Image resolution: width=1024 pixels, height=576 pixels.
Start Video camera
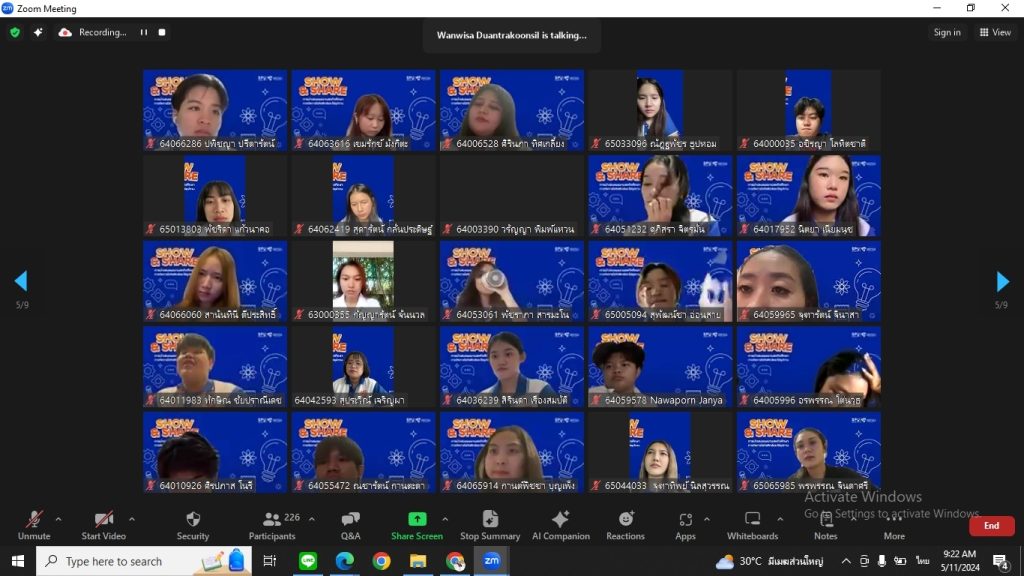103,526
